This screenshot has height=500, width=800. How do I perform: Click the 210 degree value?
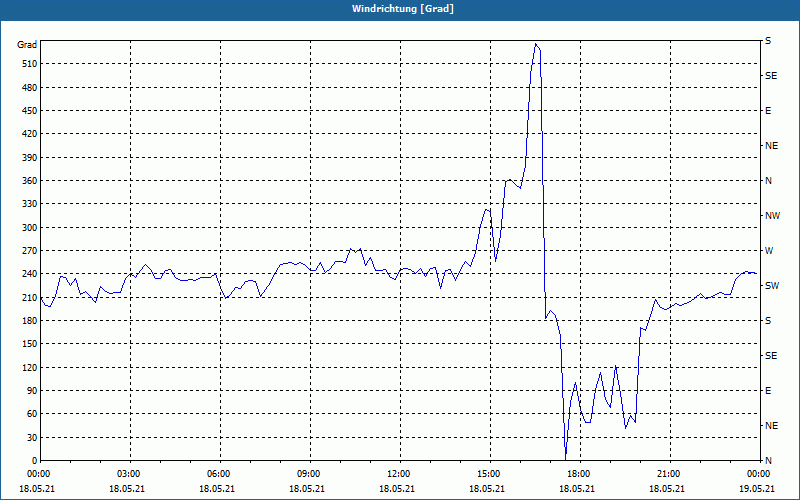coord(29,297)
